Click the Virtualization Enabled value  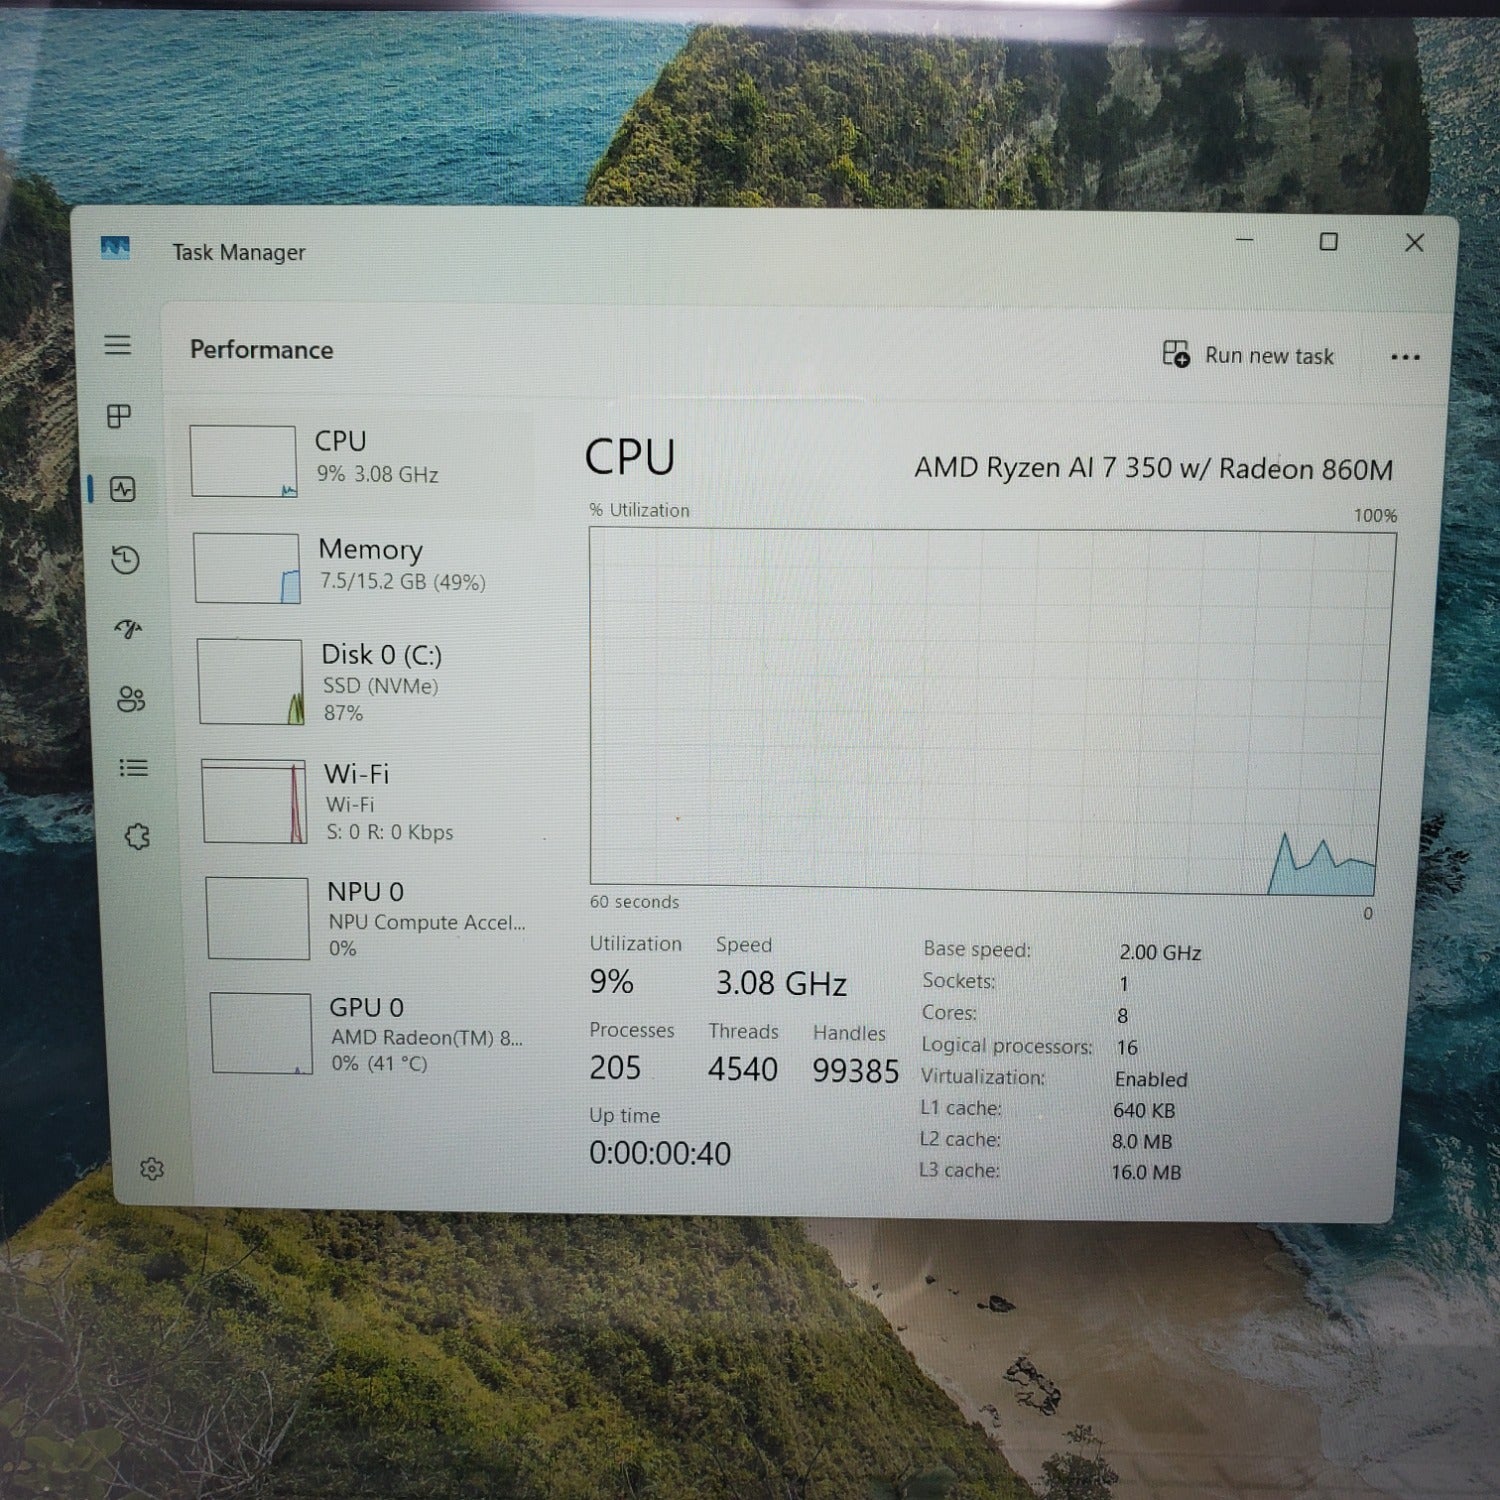click(x=1151, y=1080)
